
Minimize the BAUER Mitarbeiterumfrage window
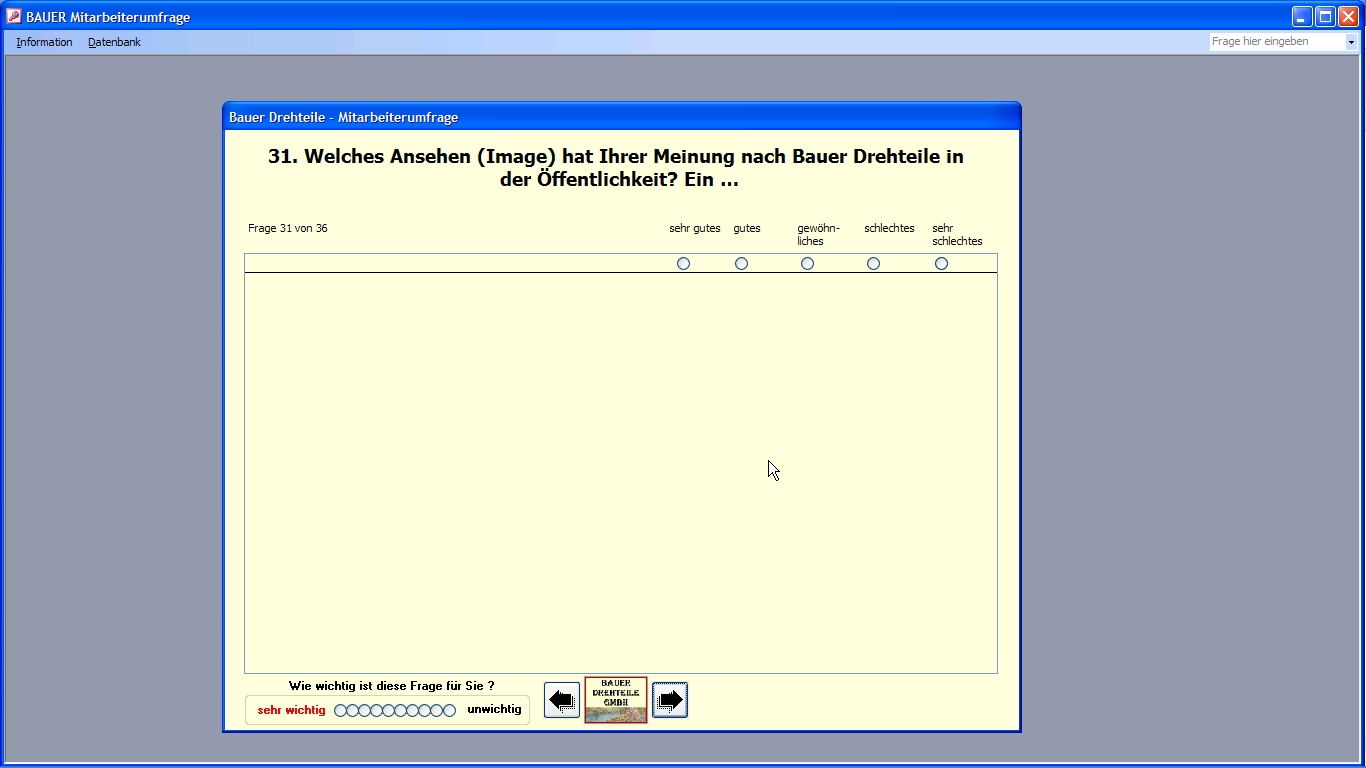click(1302, 16)
